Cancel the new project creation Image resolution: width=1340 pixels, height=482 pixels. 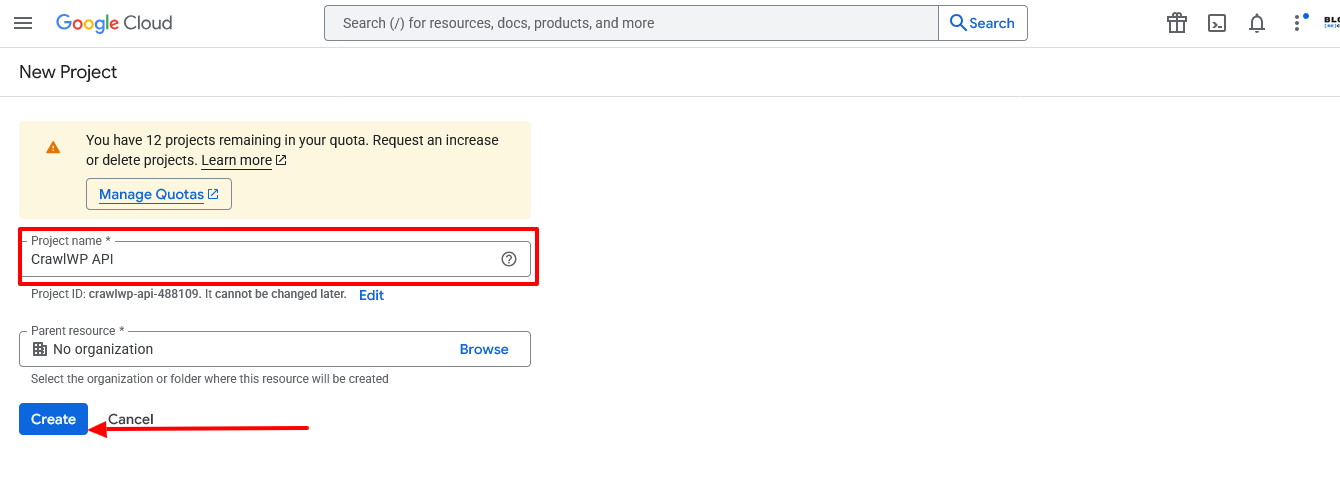(x=131, y=419)
